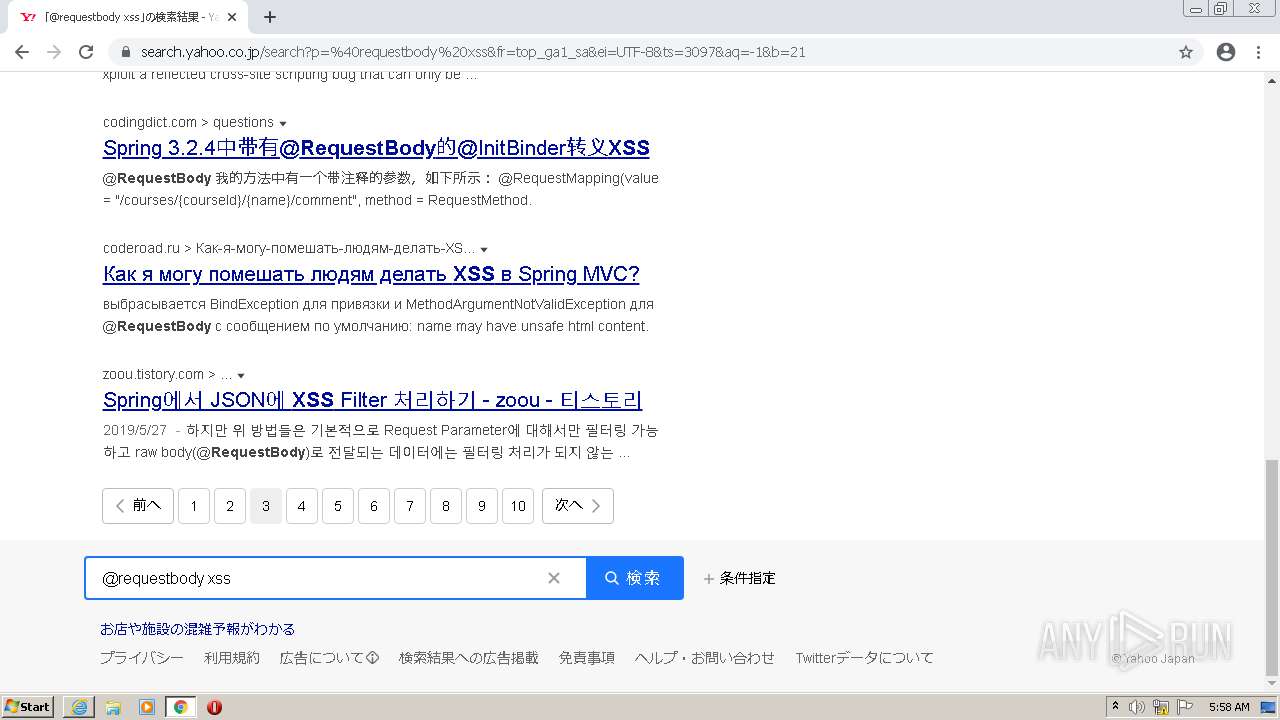Open the 免責事項 footer link
This screenshot has height=720, width=1280.
(x=587, y=658)
